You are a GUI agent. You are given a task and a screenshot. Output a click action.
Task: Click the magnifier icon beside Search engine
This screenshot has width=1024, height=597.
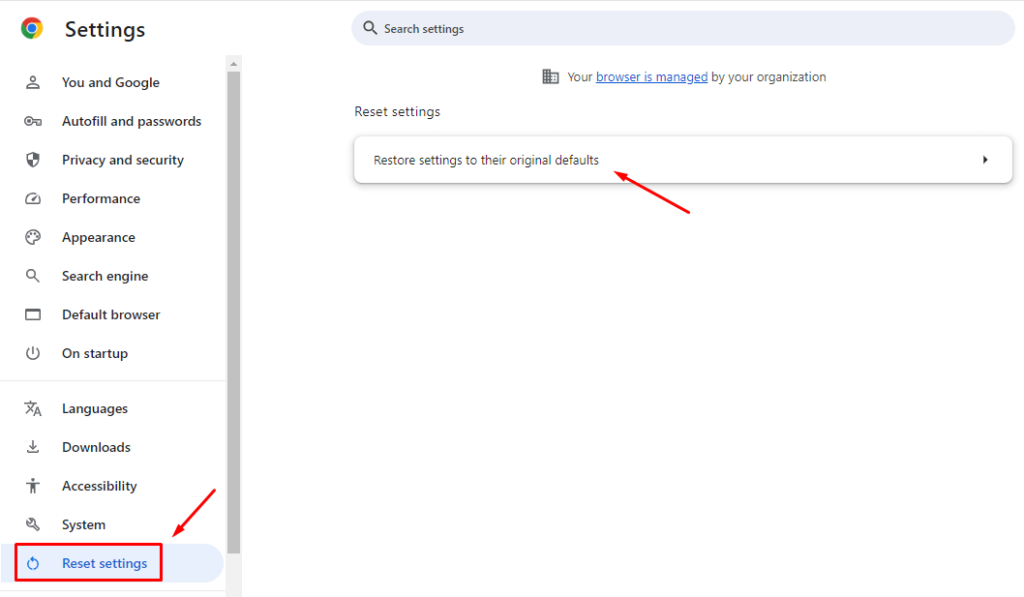click(33, 275)
